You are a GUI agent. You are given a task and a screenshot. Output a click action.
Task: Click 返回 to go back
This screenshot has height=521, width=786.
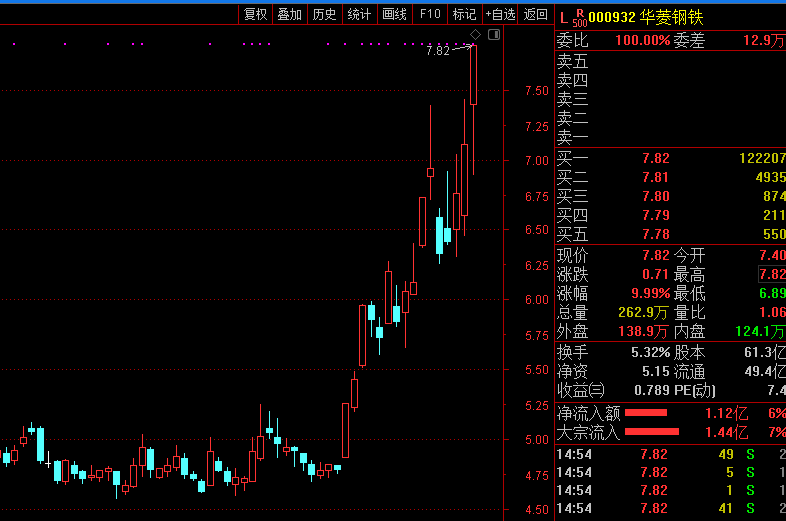pos(536,14)
